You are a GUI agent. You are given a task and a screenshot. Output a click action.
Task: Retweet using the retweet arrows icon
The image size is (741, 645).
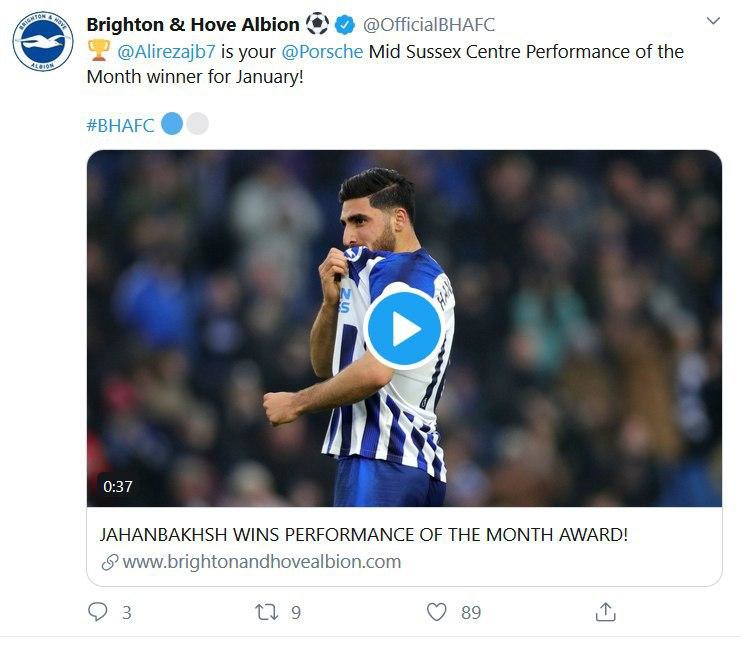[267, 612]
